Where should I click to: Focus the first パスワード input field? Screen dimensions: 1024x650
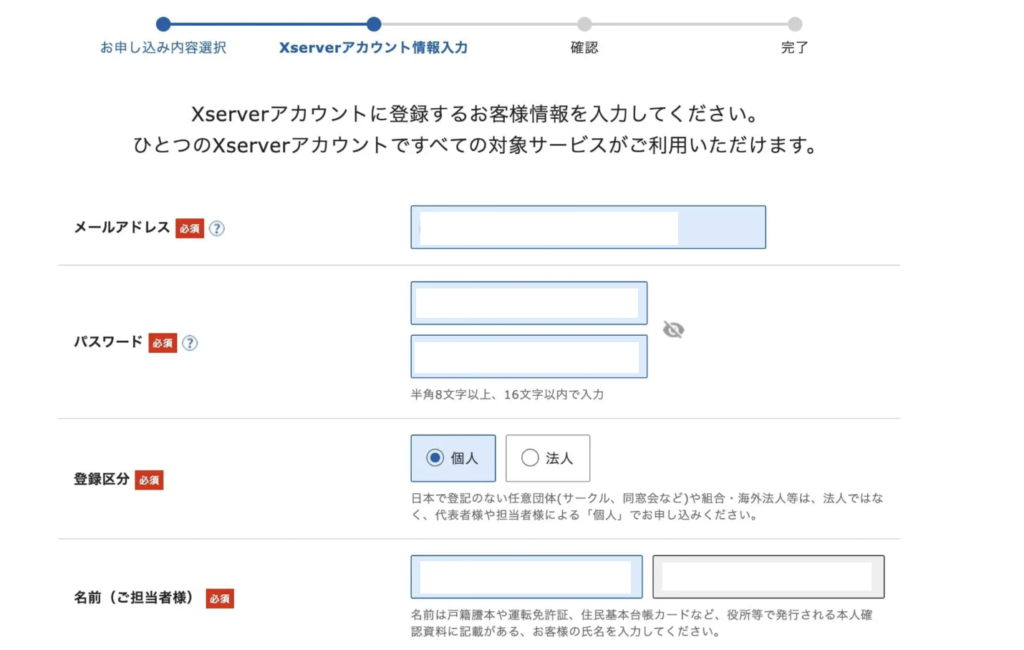[529, 303]
